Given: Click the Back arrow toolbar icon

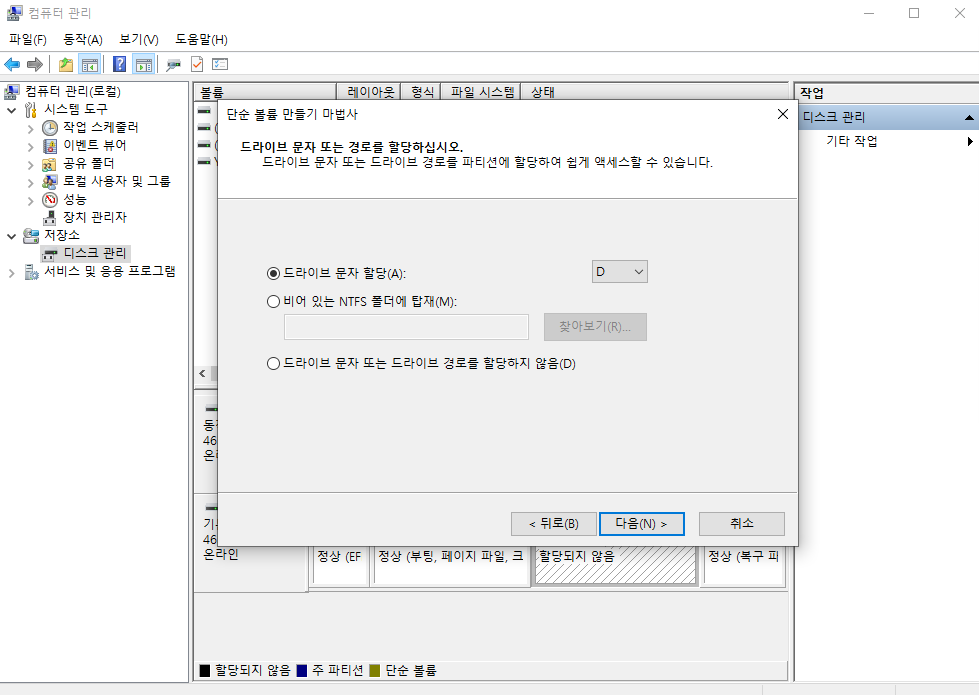Looking at the screenshot, I should pyautogui.click(x=12, y=64).
